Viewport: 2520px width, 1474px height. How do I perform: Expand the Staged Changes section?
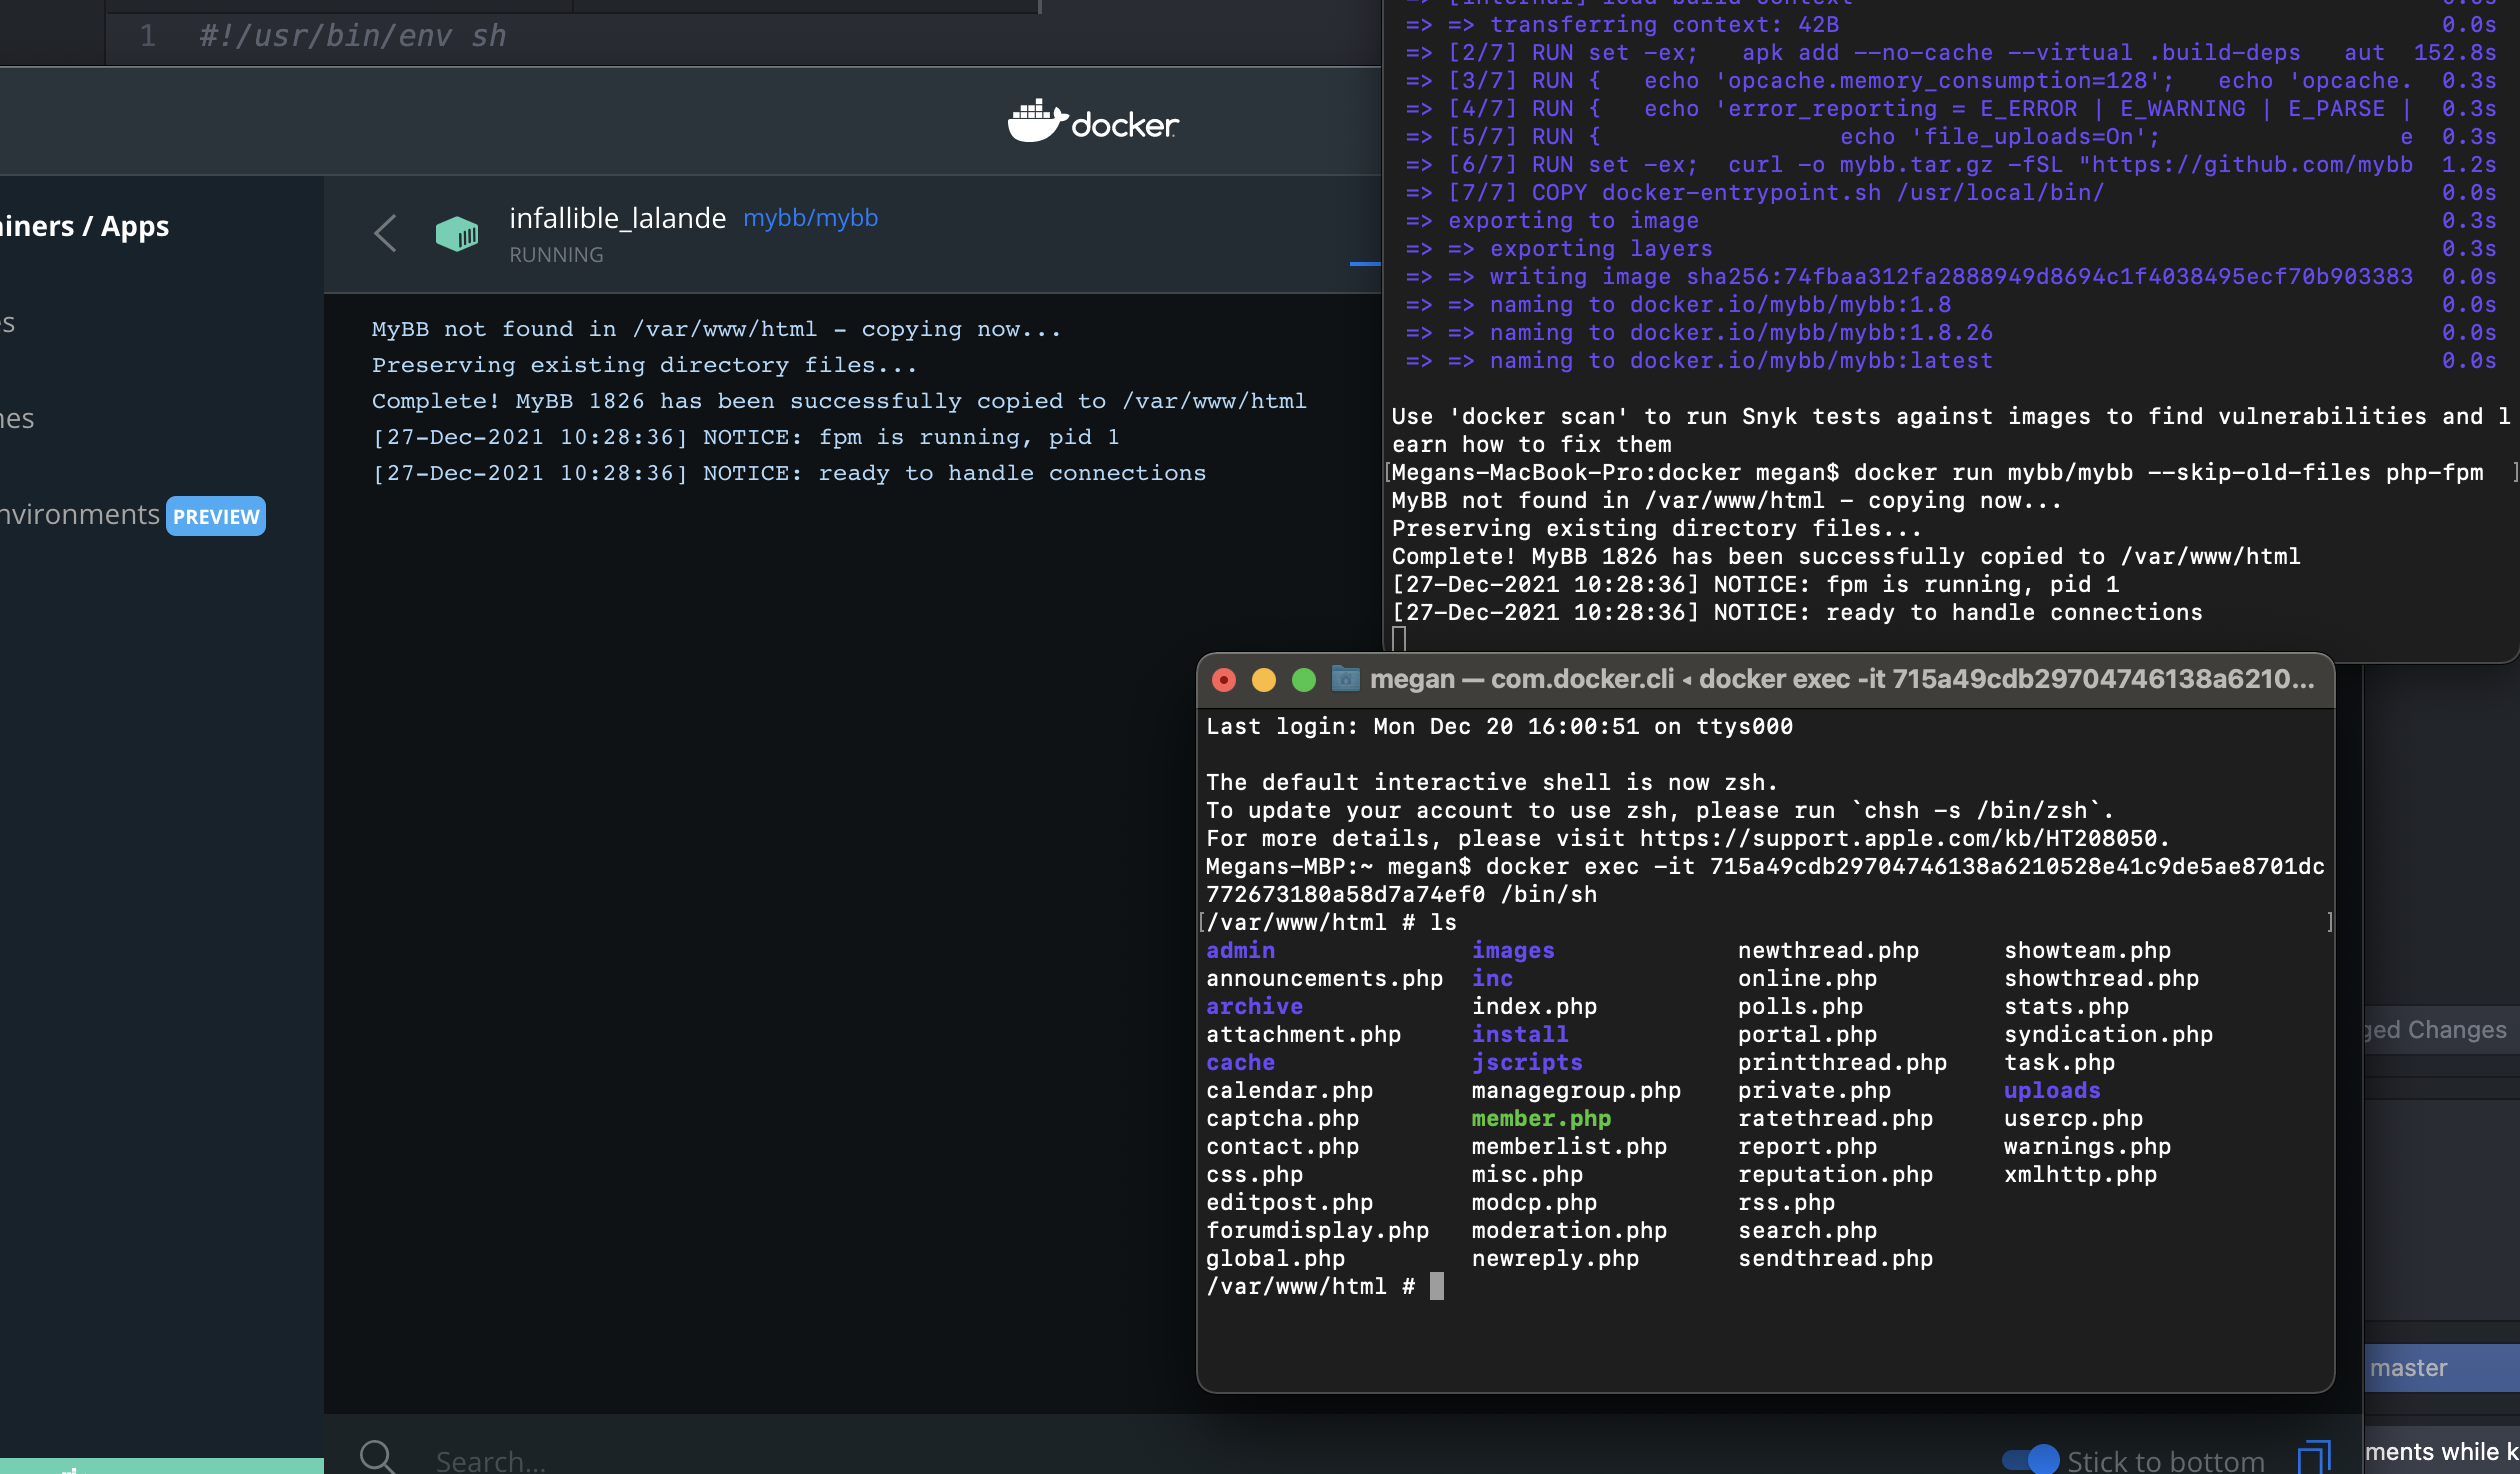(x=2435, y=1029)
